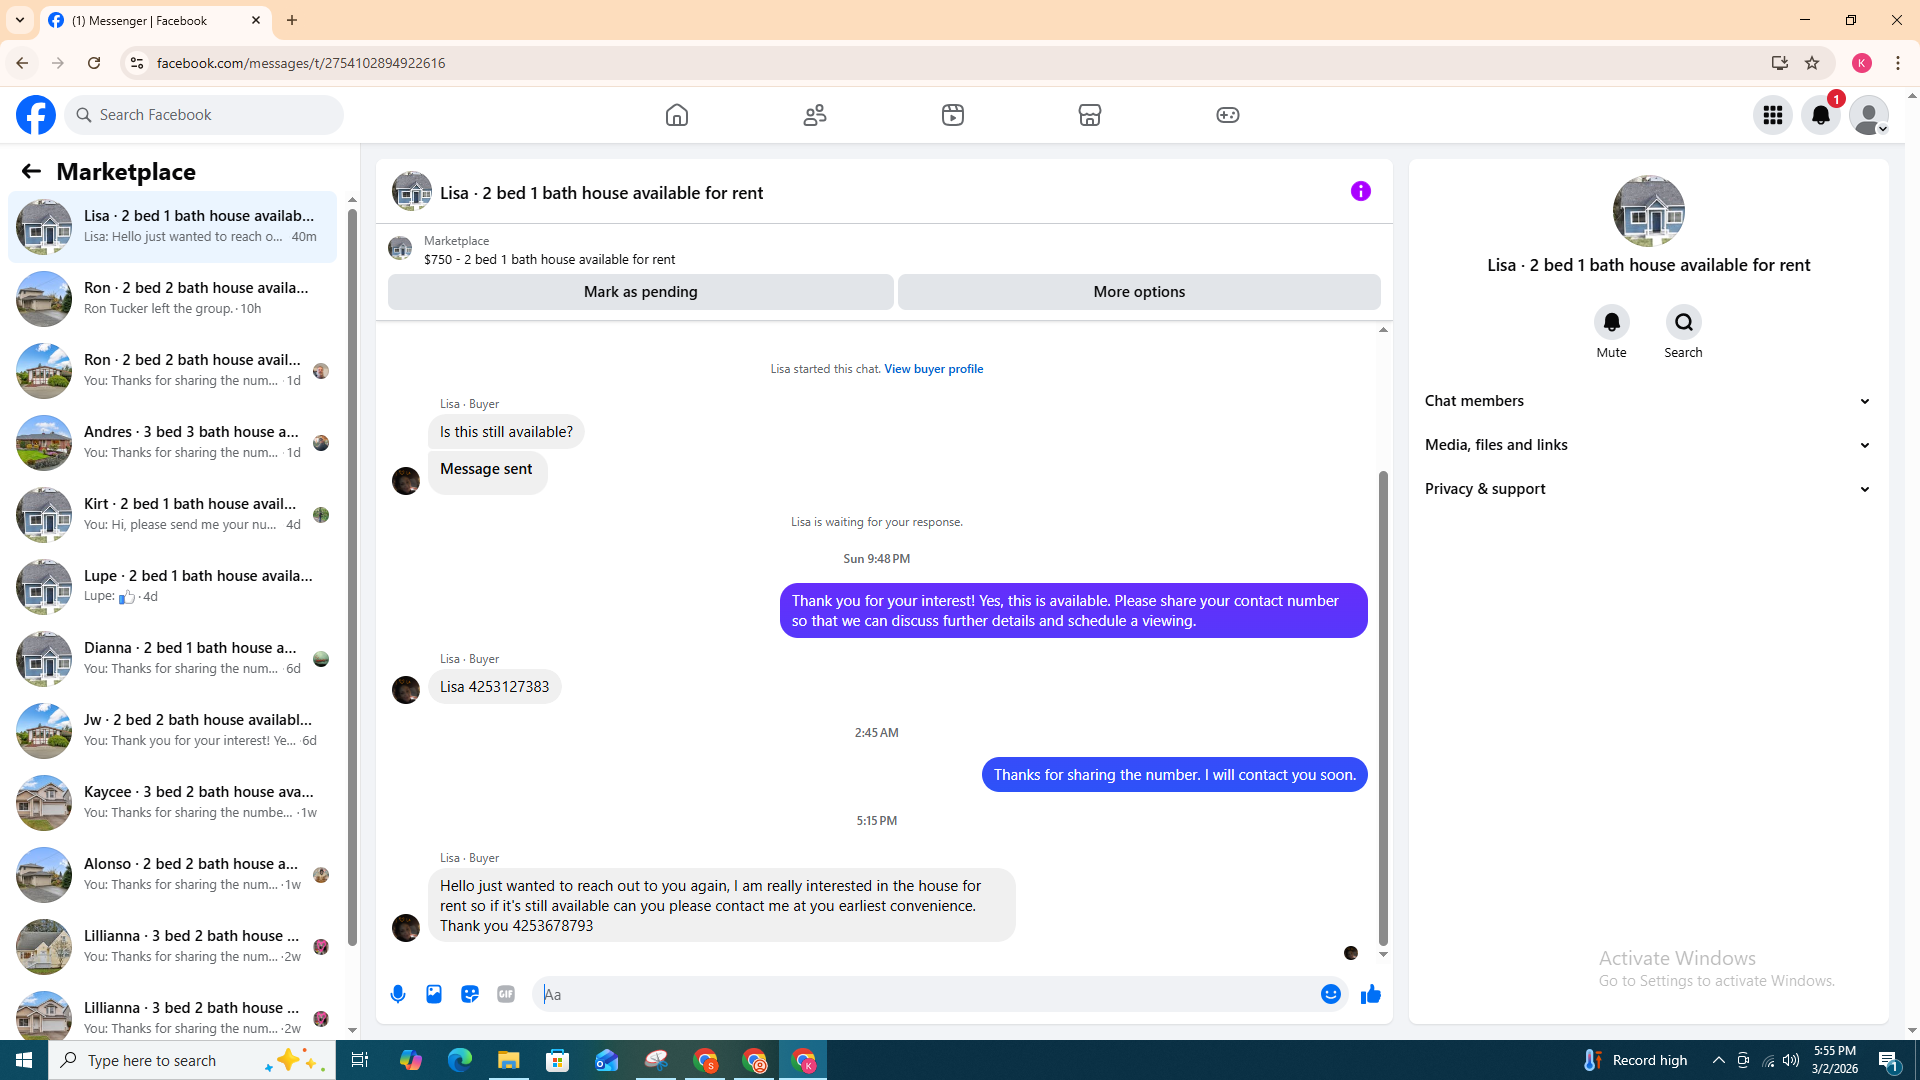Open Task View on taskbar

[360, 1060]
